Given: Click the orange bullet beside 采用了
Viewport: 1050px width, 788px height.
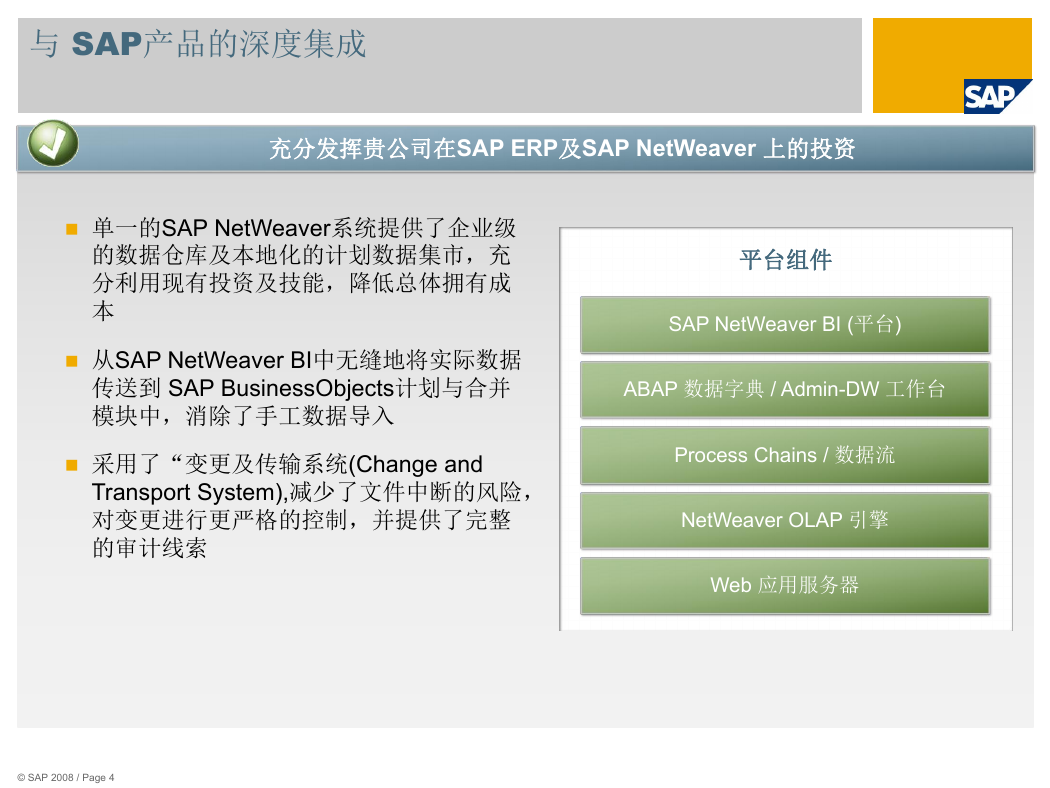Looking at the screenshot, I should pos(72,465).
